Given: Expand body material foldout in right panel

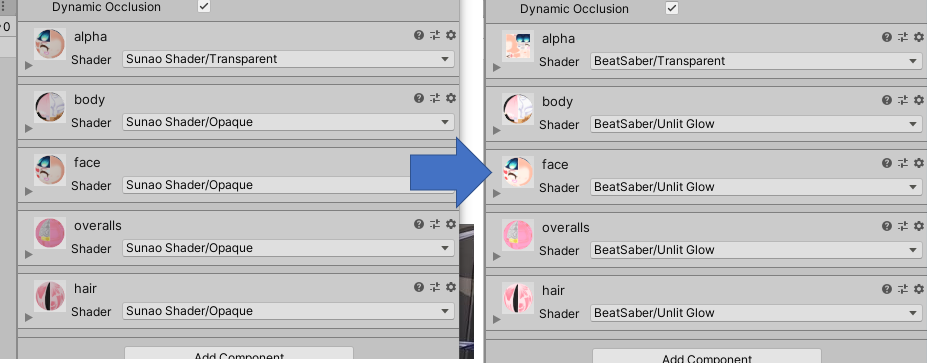Looking at the screenshot, I should coord(496,131).
